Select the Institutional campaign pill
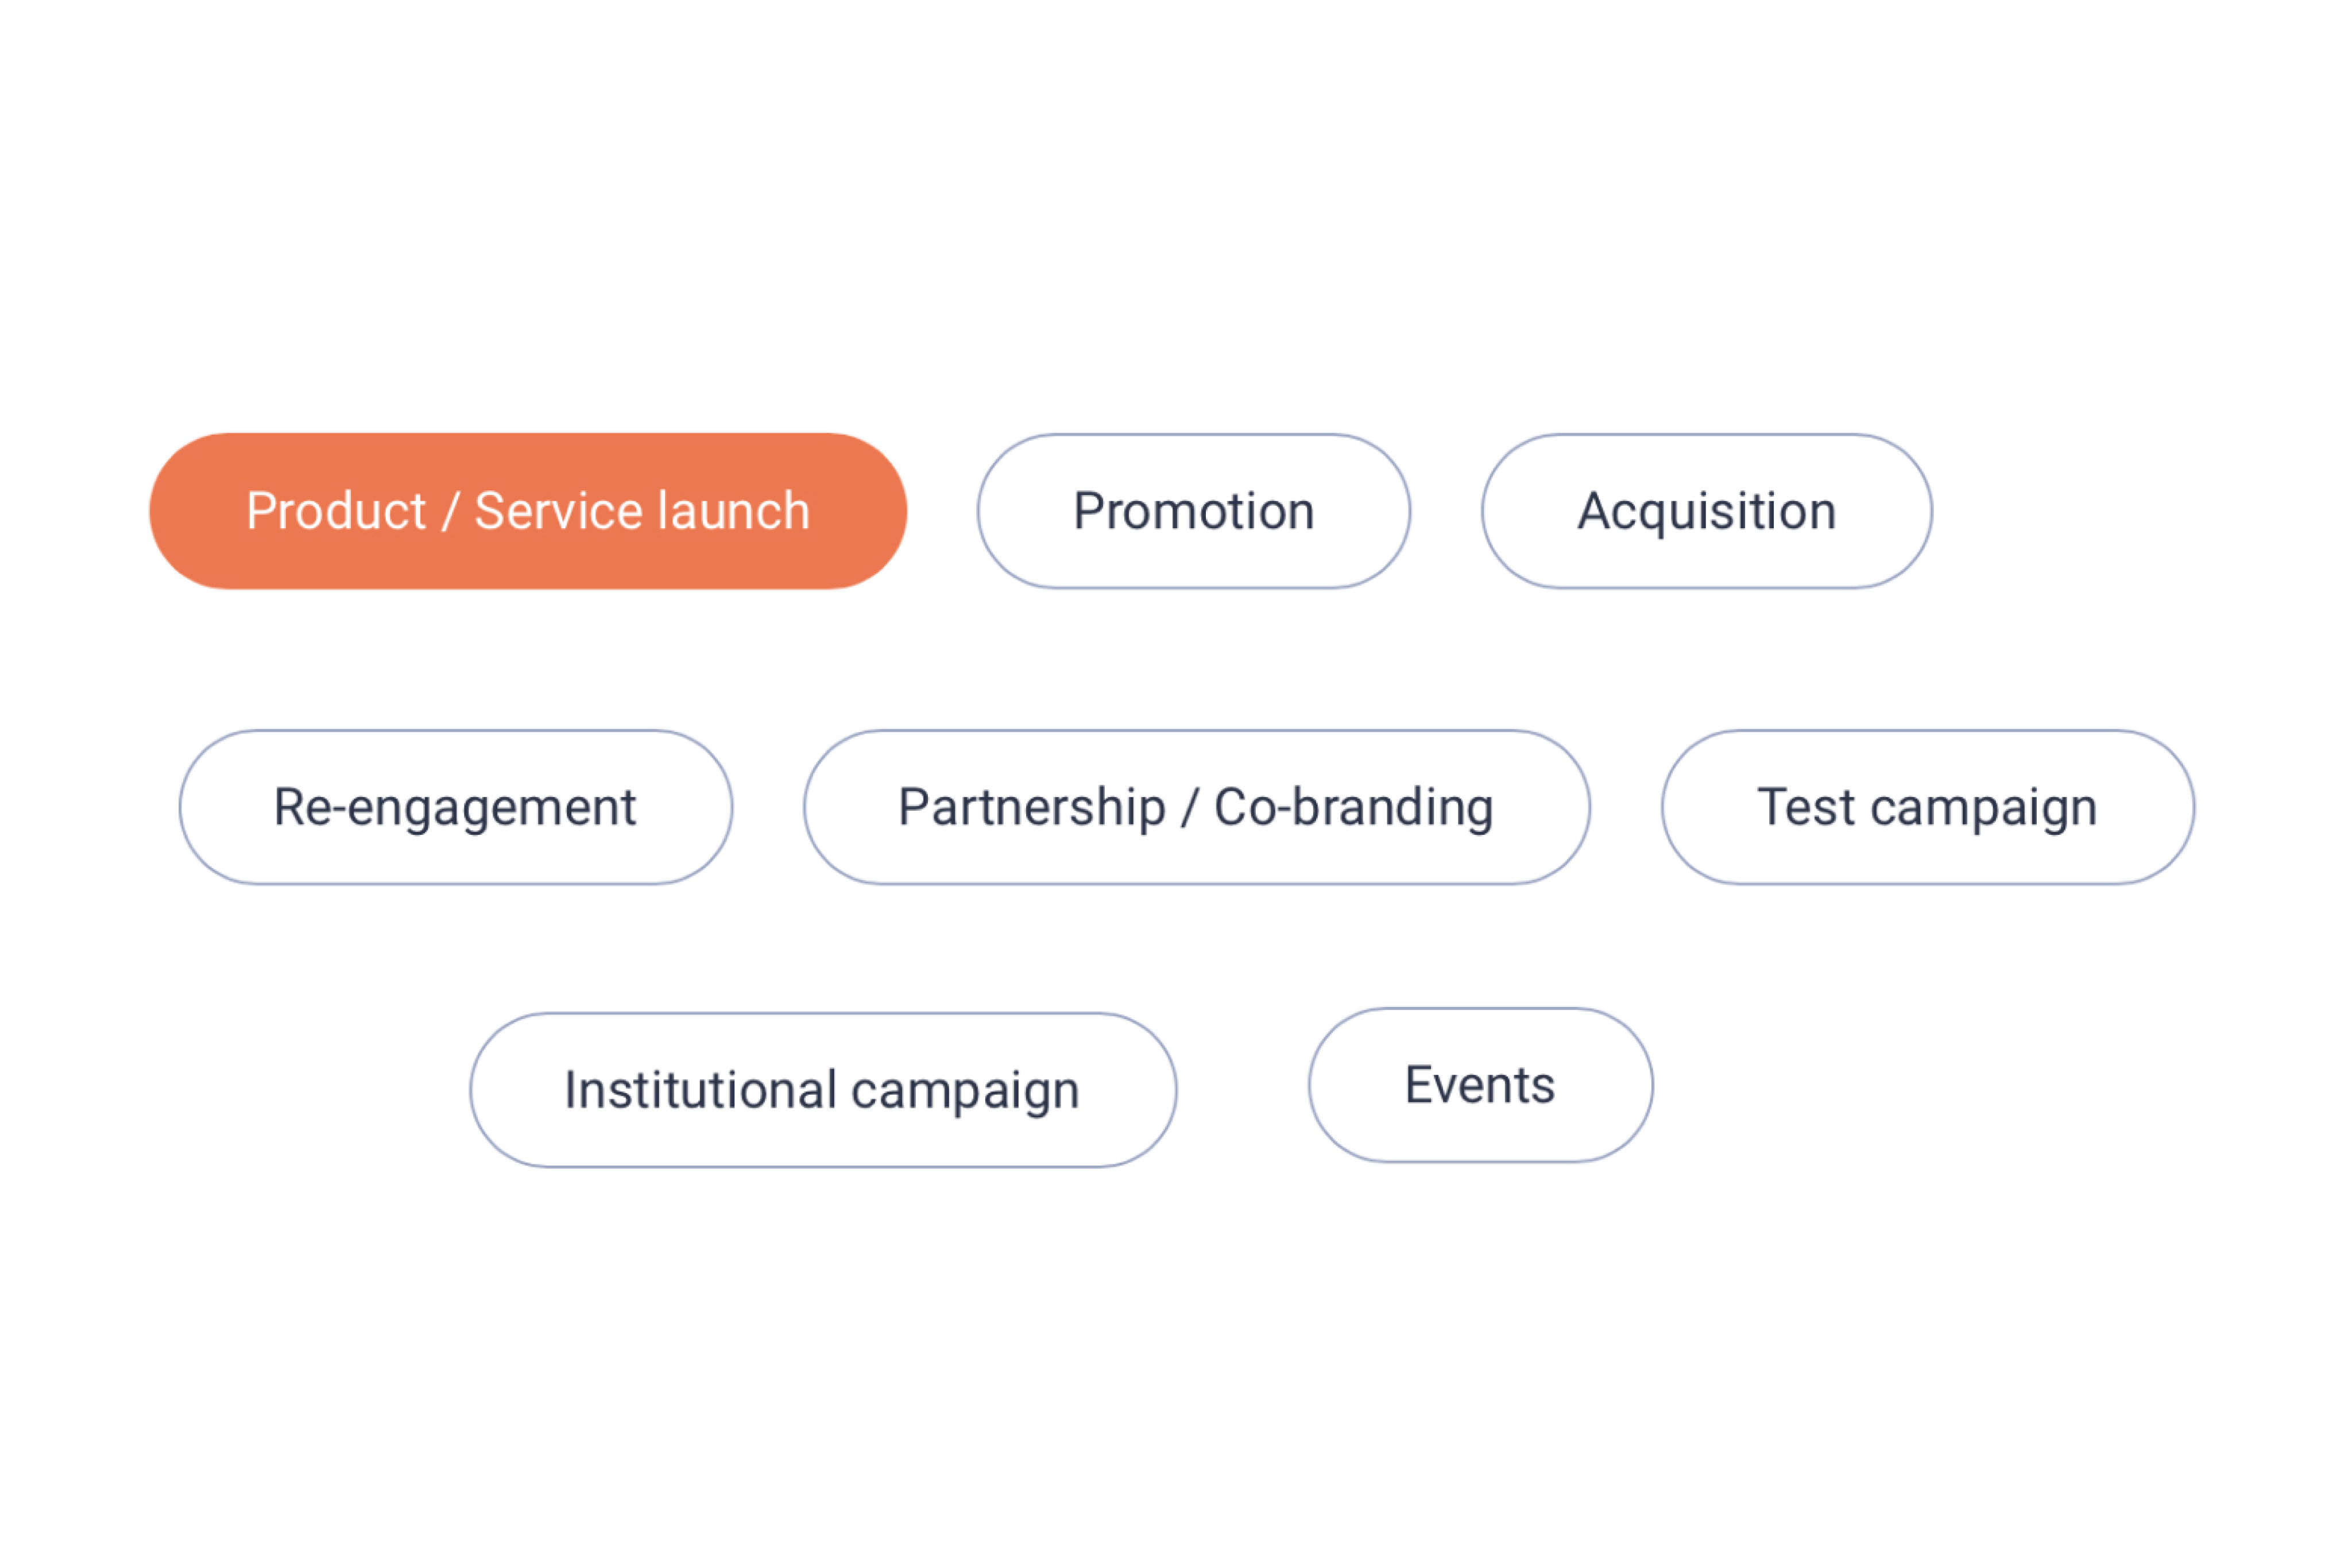 pos(822,1090)
